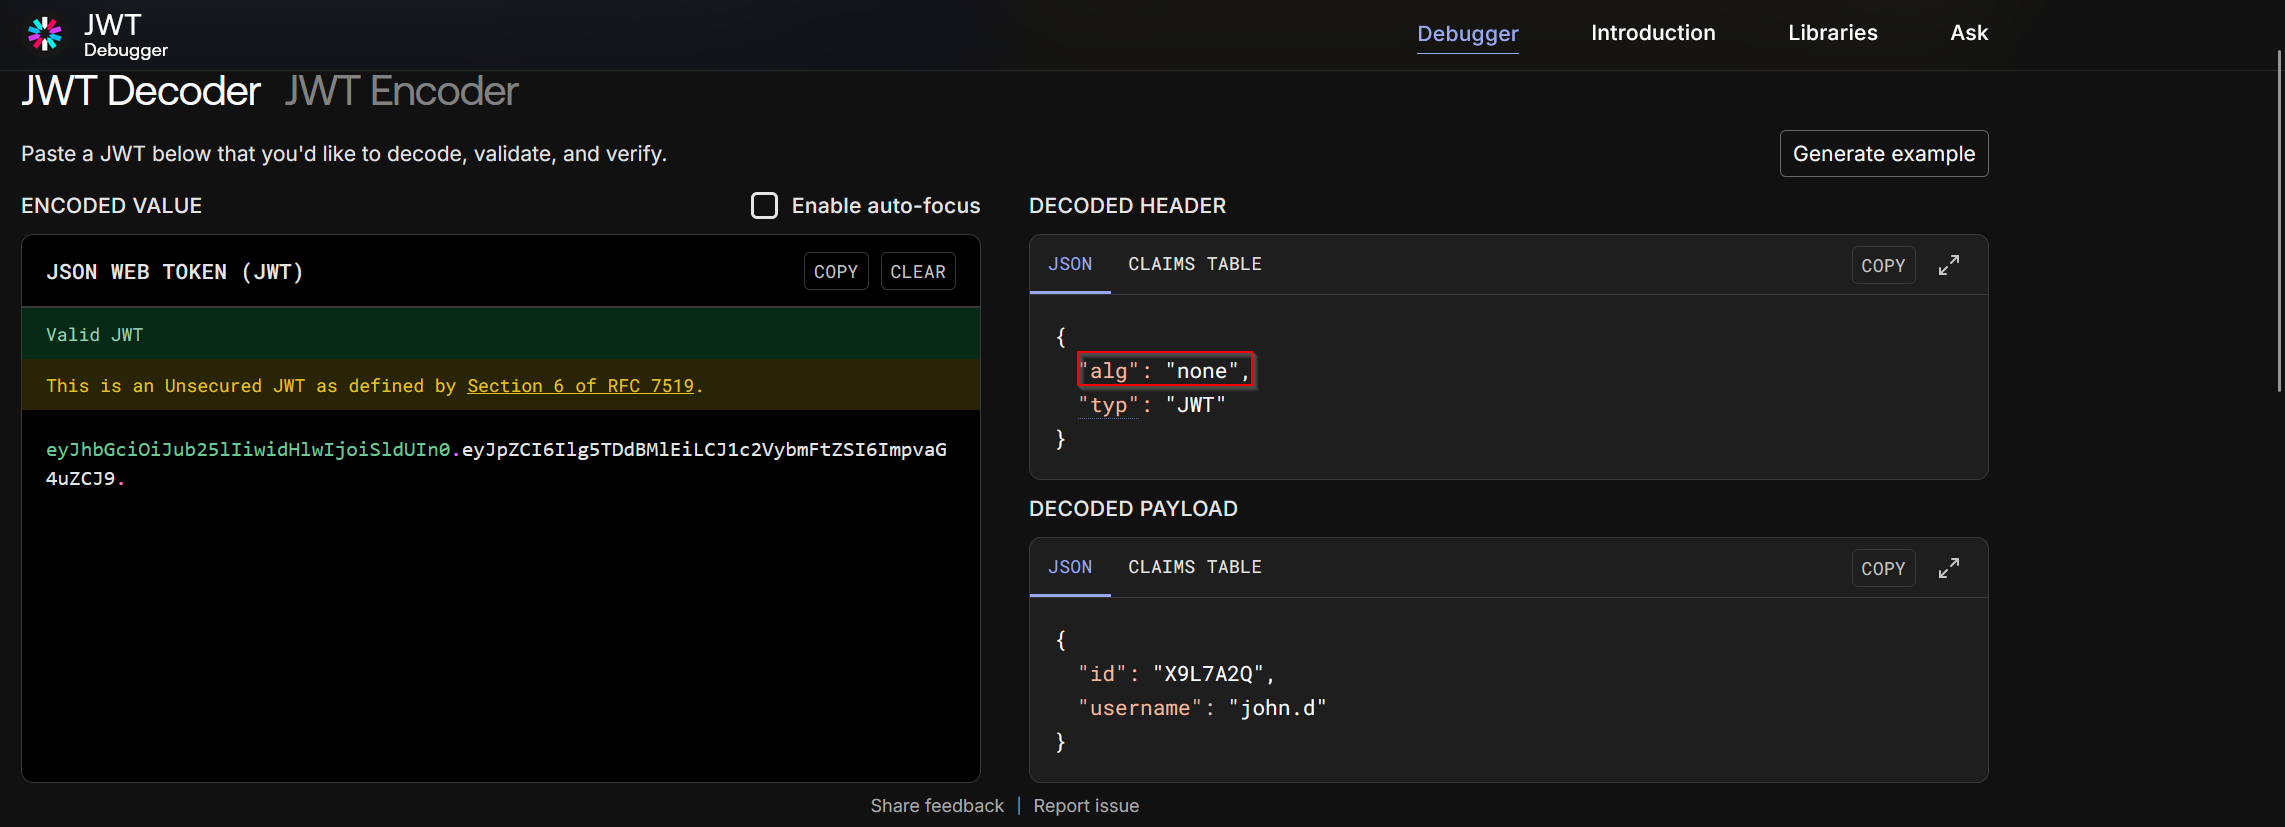The width and height of the screenshot is (2285, 827).
Task: Click the JWT Debugger logo icon
Action: pos(45,34)
